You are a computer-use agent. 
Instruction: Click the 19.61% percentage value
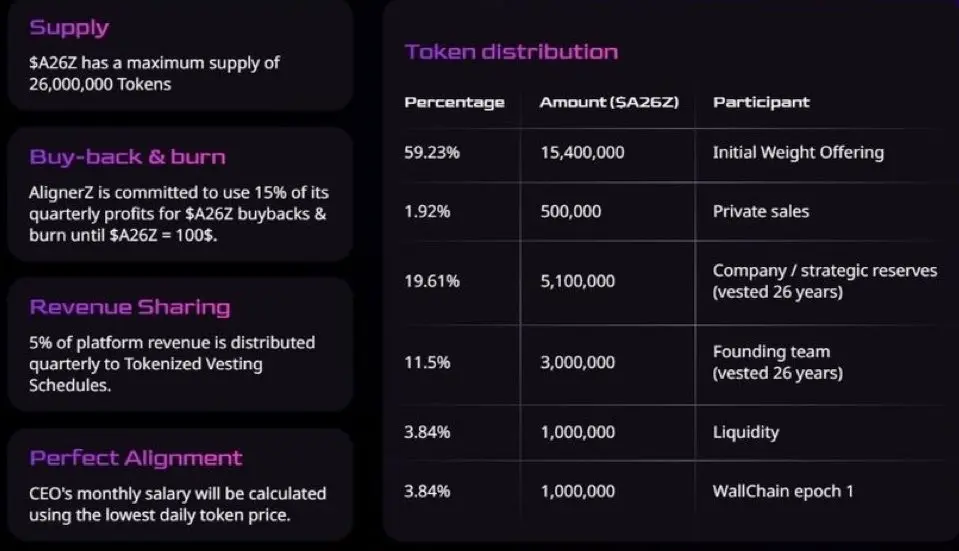pyautogui.click(x=432, y=282)
